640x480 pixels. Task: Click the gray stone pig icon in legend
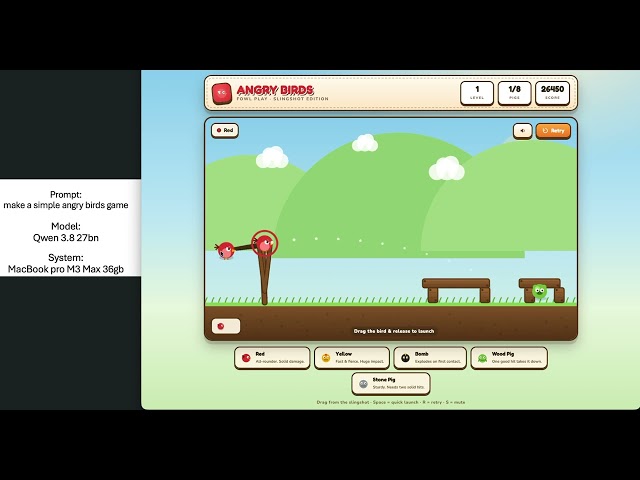(363, 384)
